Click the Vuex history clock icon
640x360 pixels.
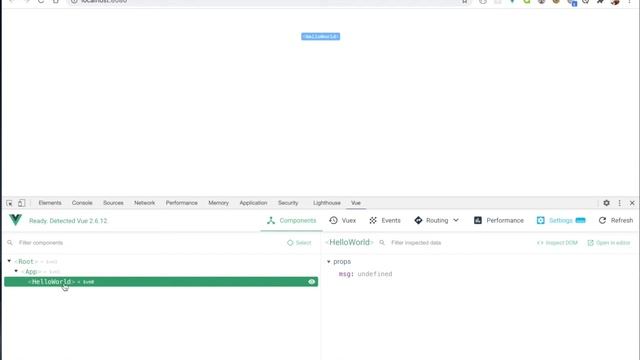click(333, 220)
